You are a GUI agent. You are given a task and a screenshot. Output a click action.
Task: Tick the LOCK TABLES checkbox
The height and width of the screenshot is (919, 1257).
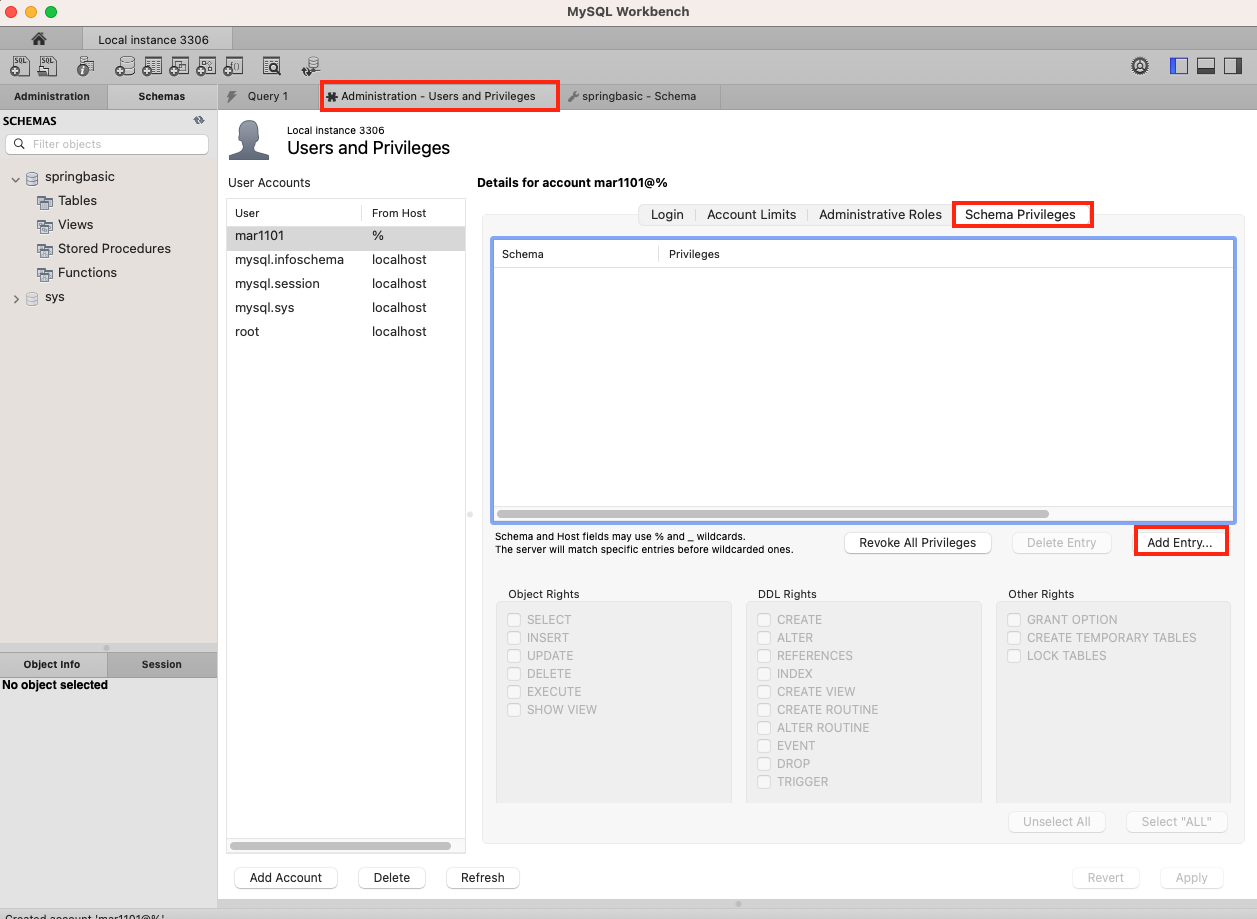point(1014,656)
